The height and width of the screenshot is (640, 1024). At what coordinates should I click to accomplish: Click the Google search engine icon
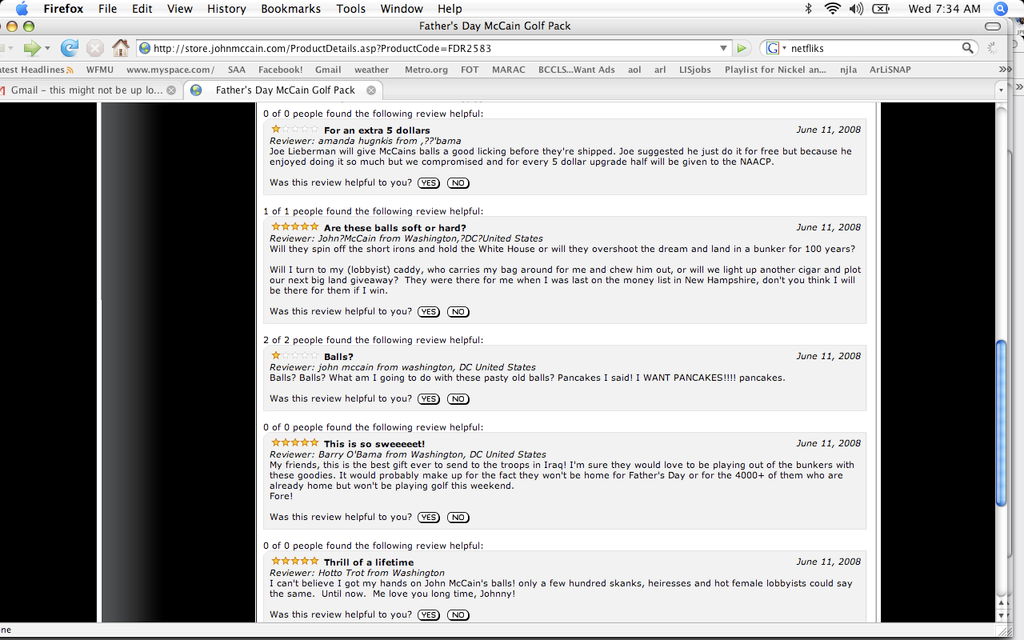pos(773,48)
